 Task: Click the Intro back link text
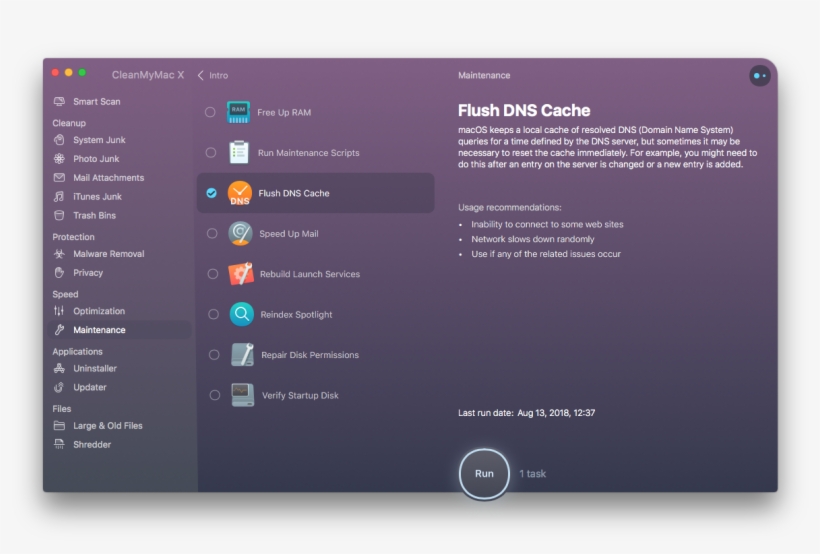click(x=219, y=75)
